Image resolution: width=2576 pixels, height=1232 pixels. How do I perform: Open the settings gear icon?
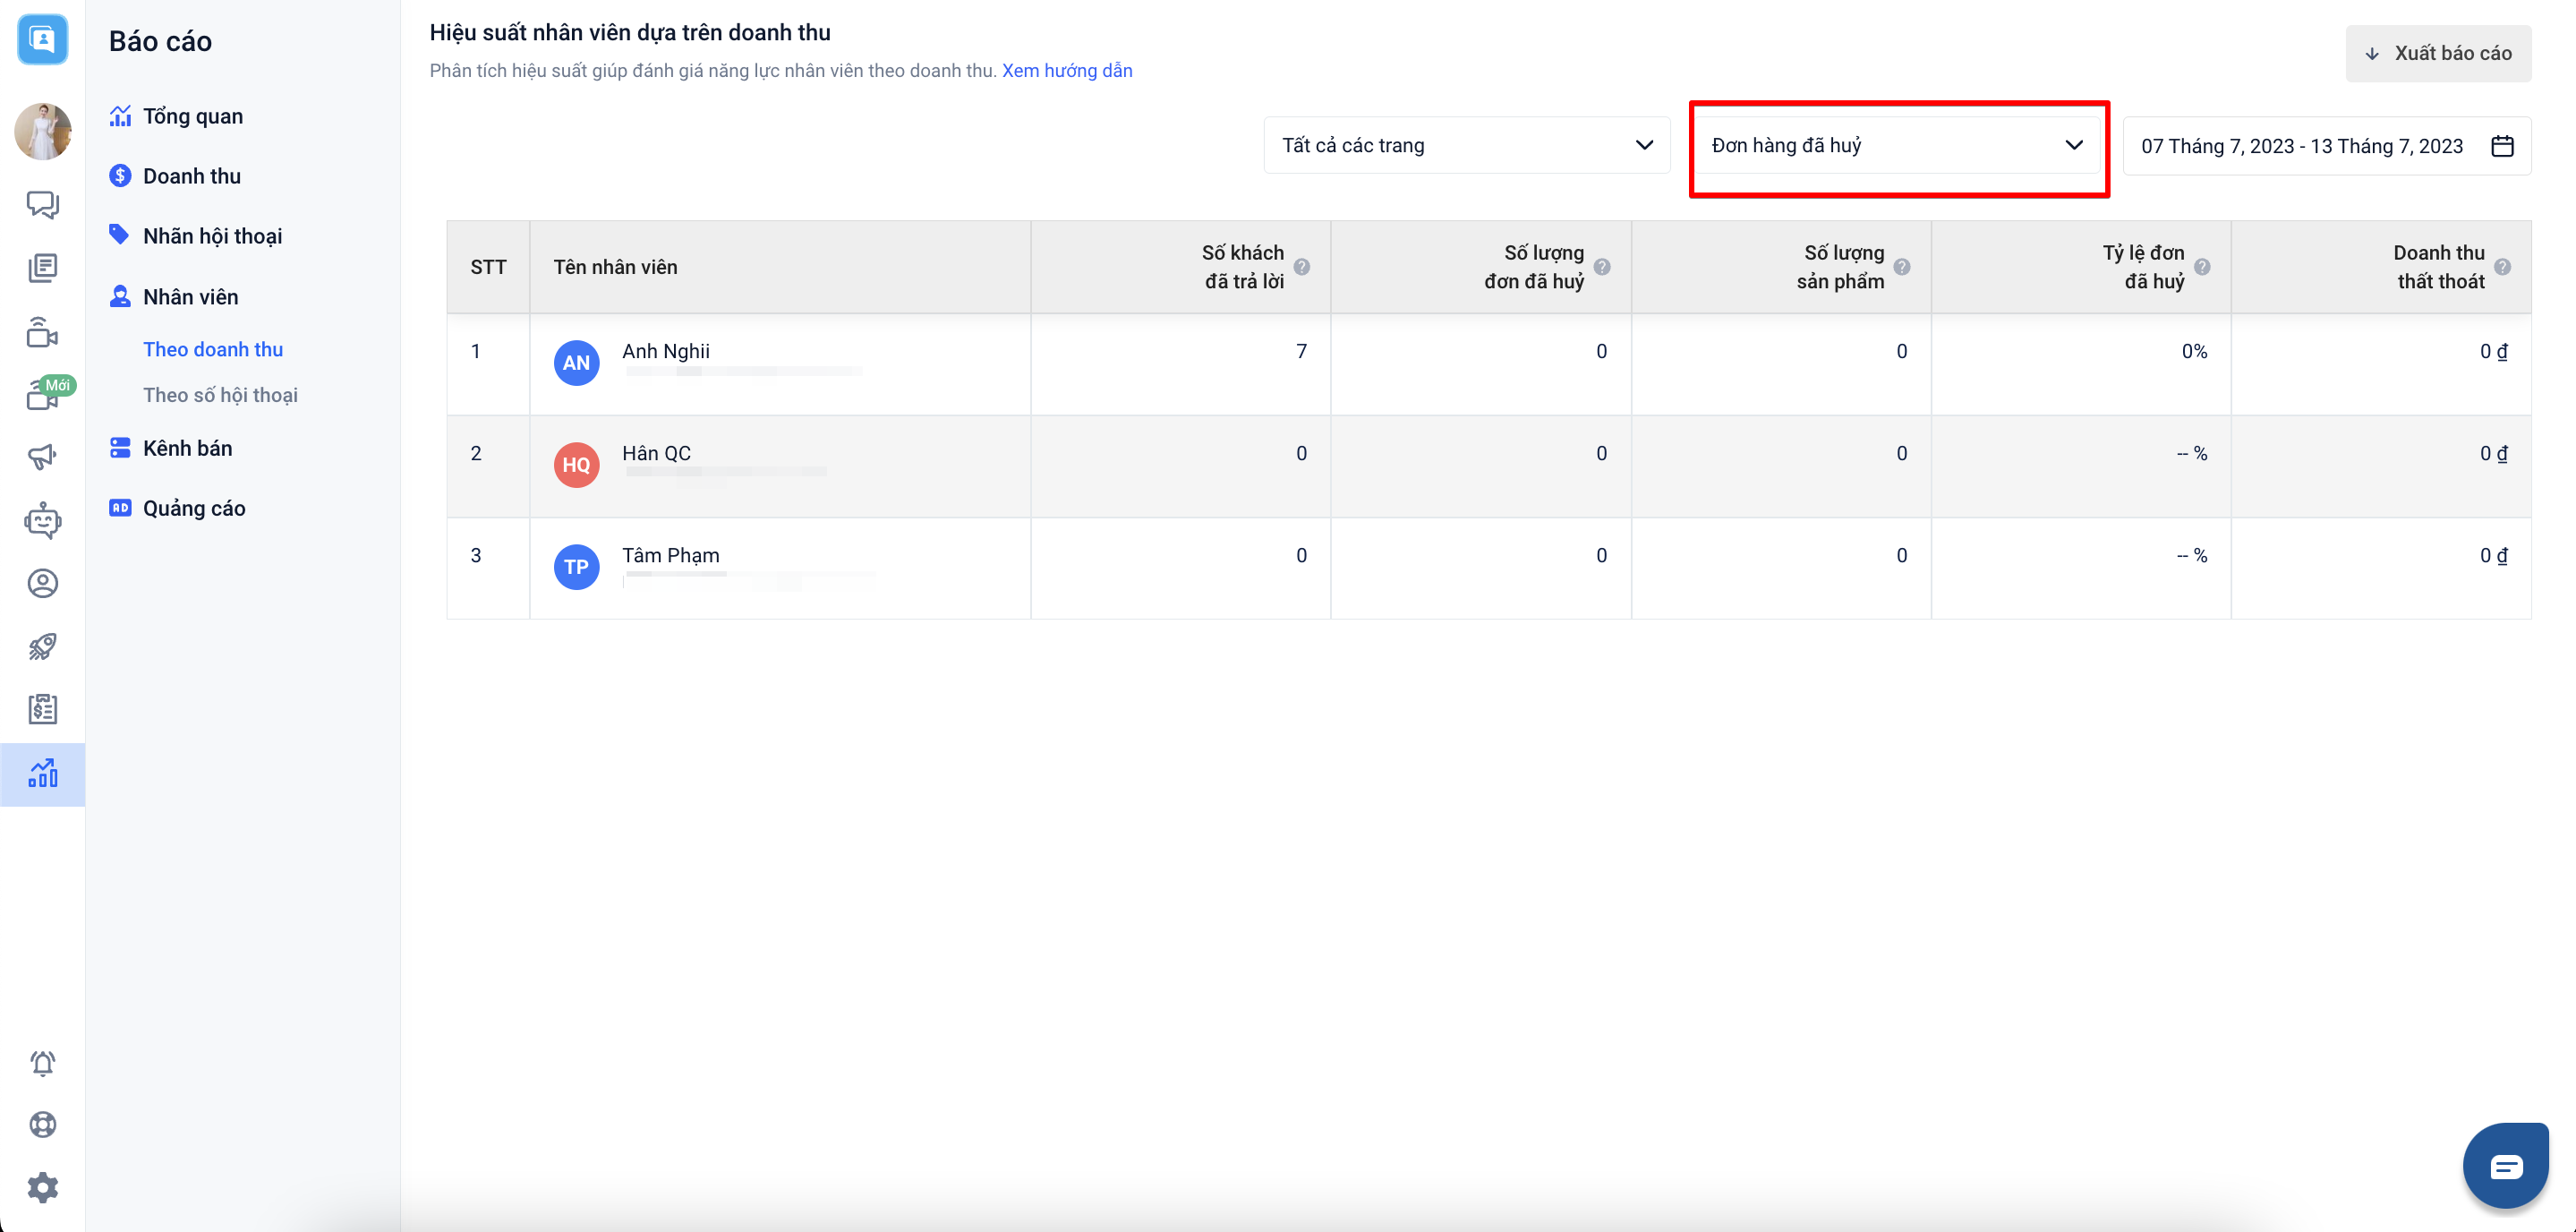coord(42,1188)
